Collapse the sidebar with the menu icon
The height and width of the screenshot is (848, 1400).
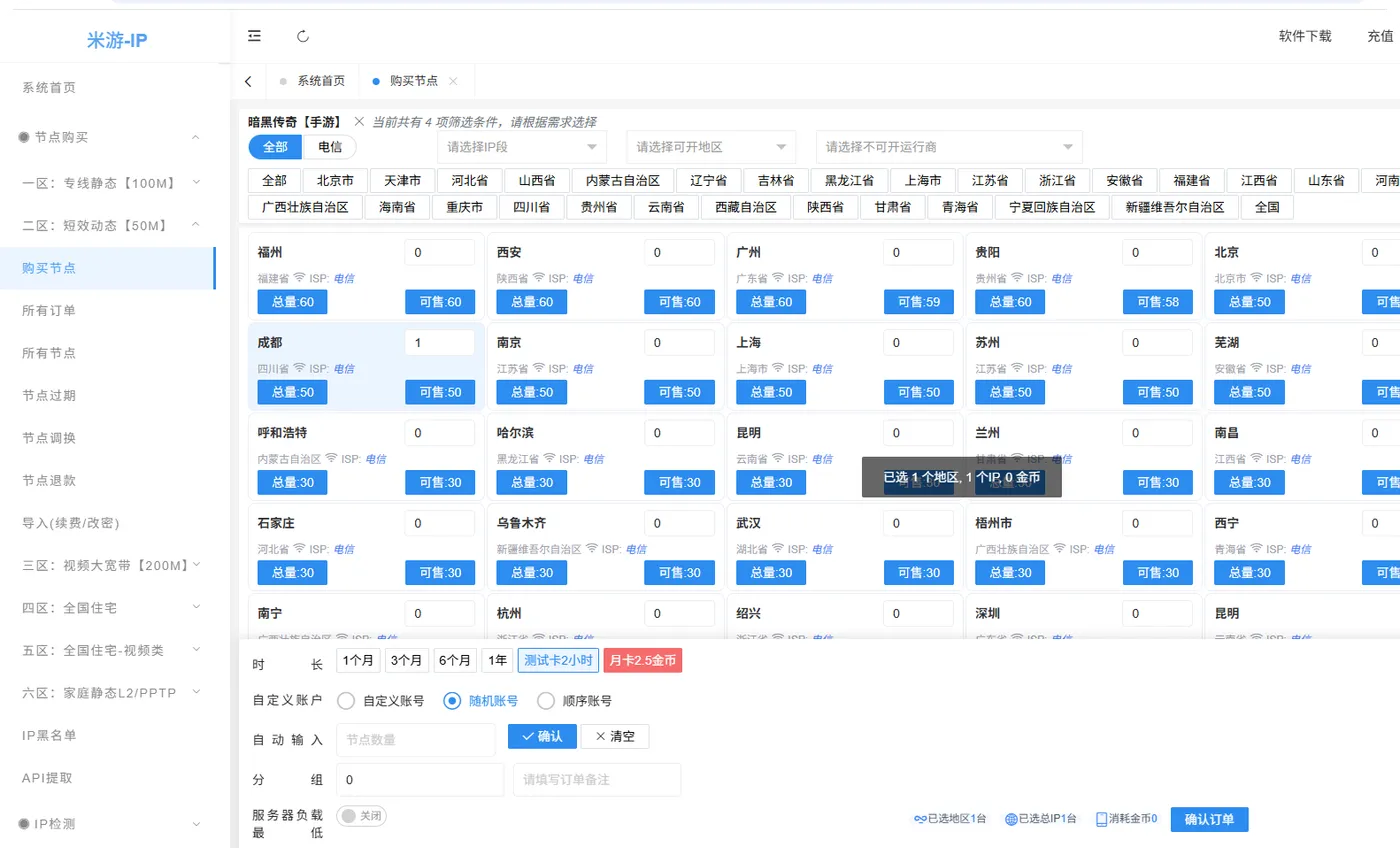(x=254, y=36)
